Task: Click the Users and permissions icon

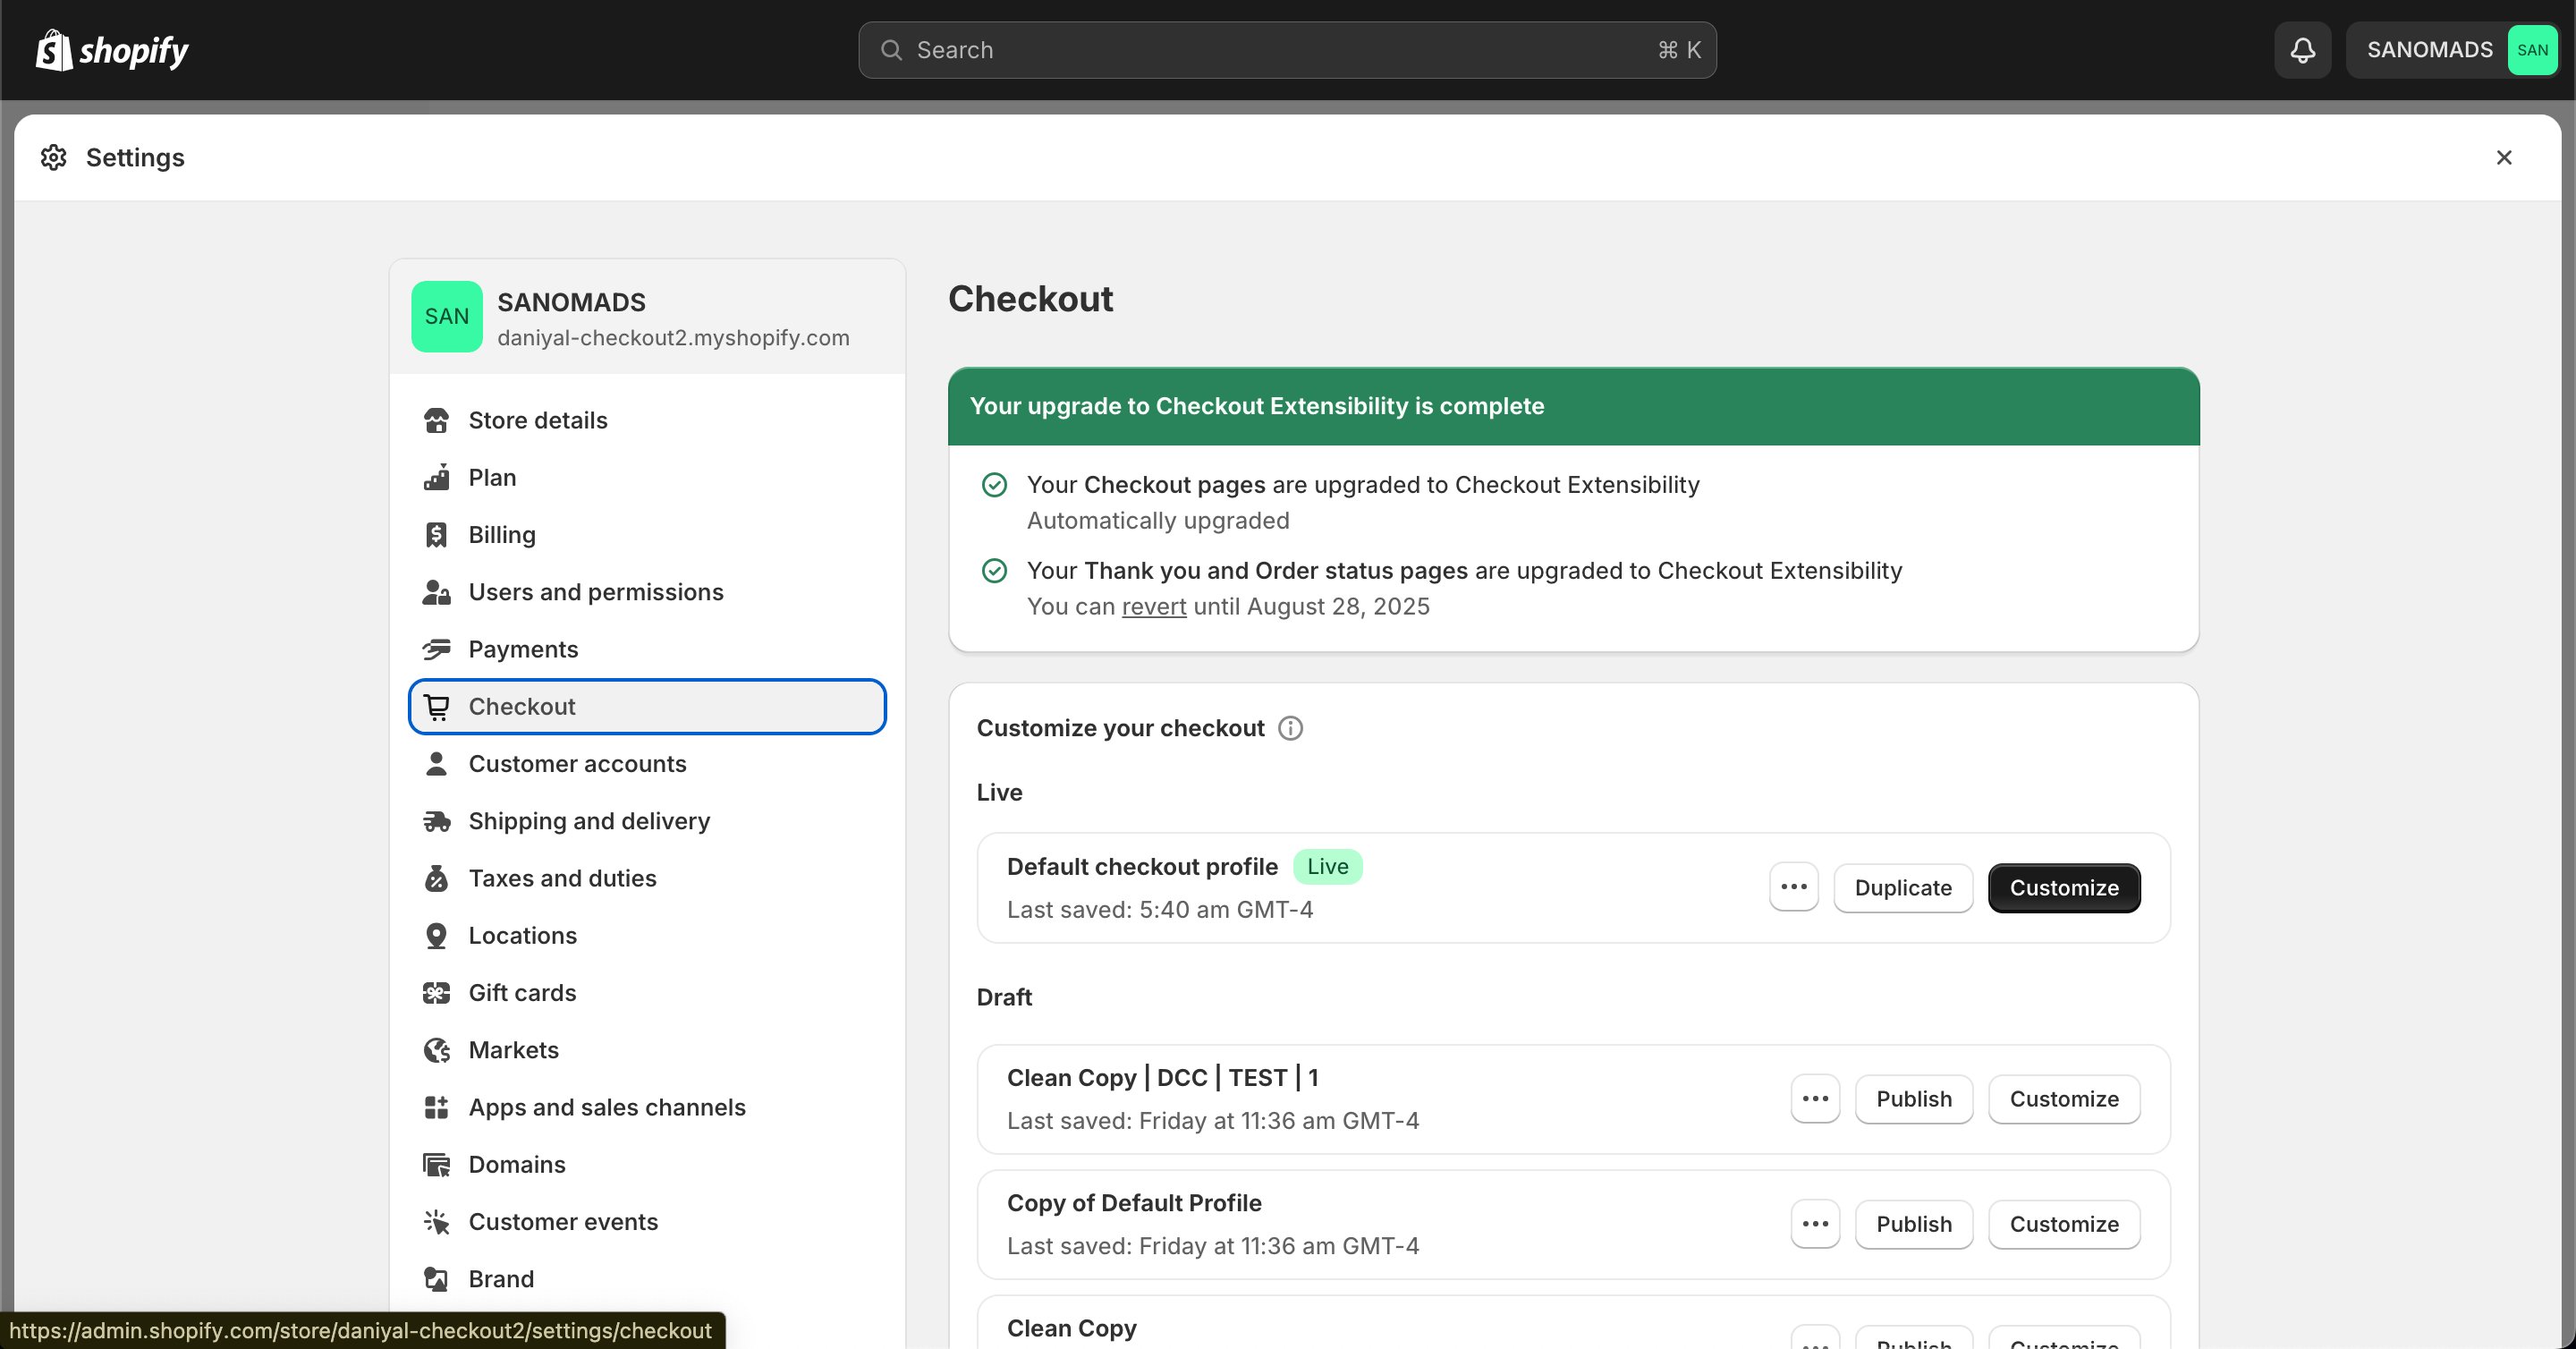Action: click(436, 592)
